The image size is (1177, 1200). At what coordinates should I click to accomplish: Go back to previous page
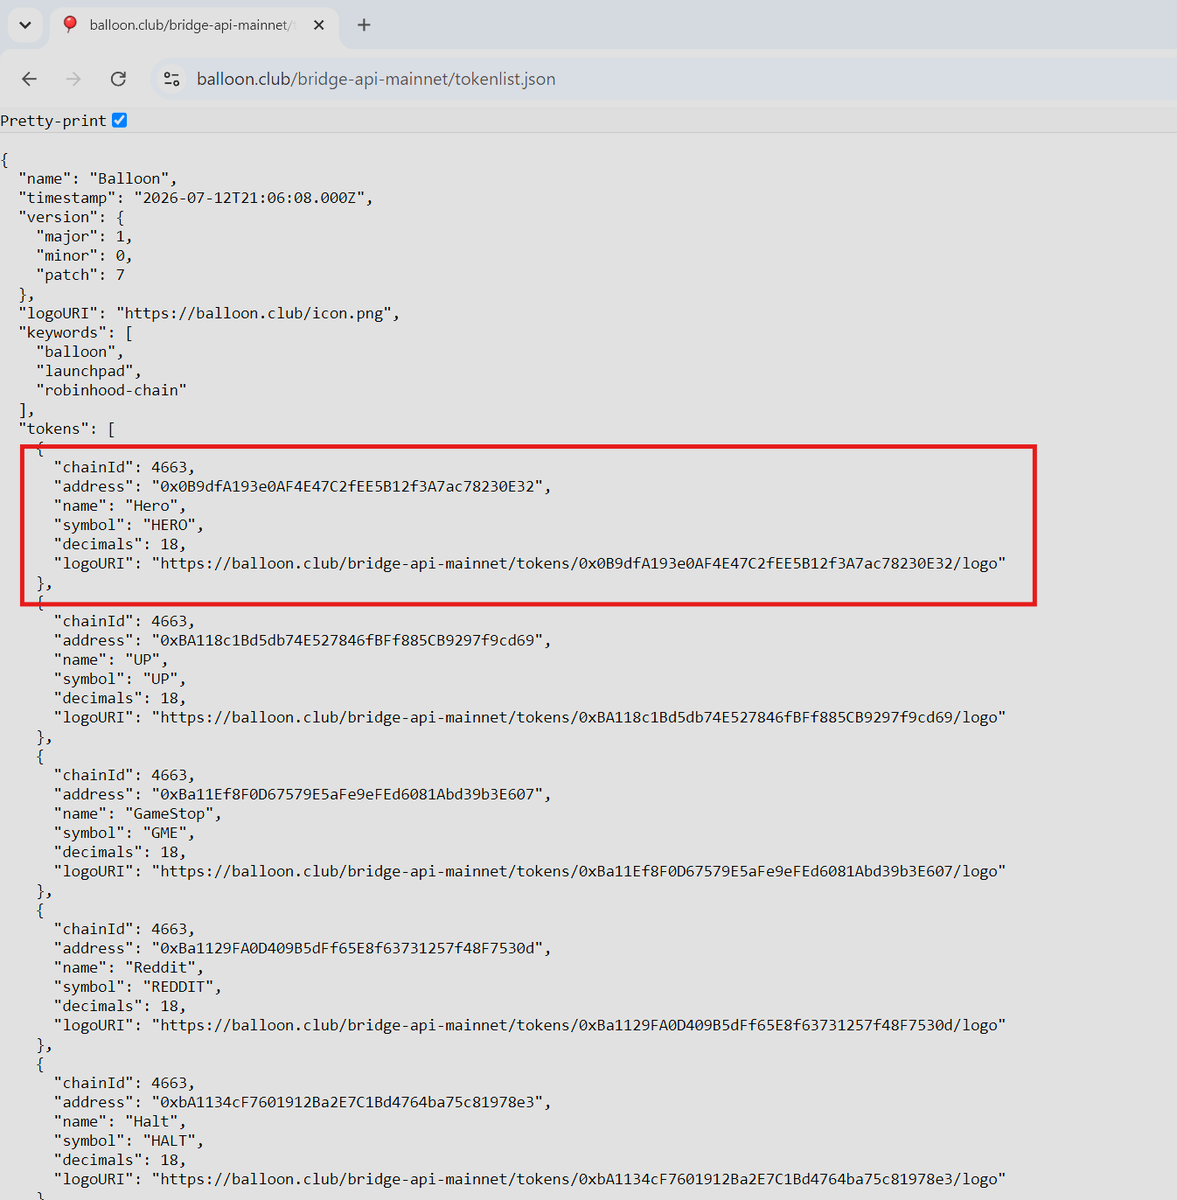30,79
